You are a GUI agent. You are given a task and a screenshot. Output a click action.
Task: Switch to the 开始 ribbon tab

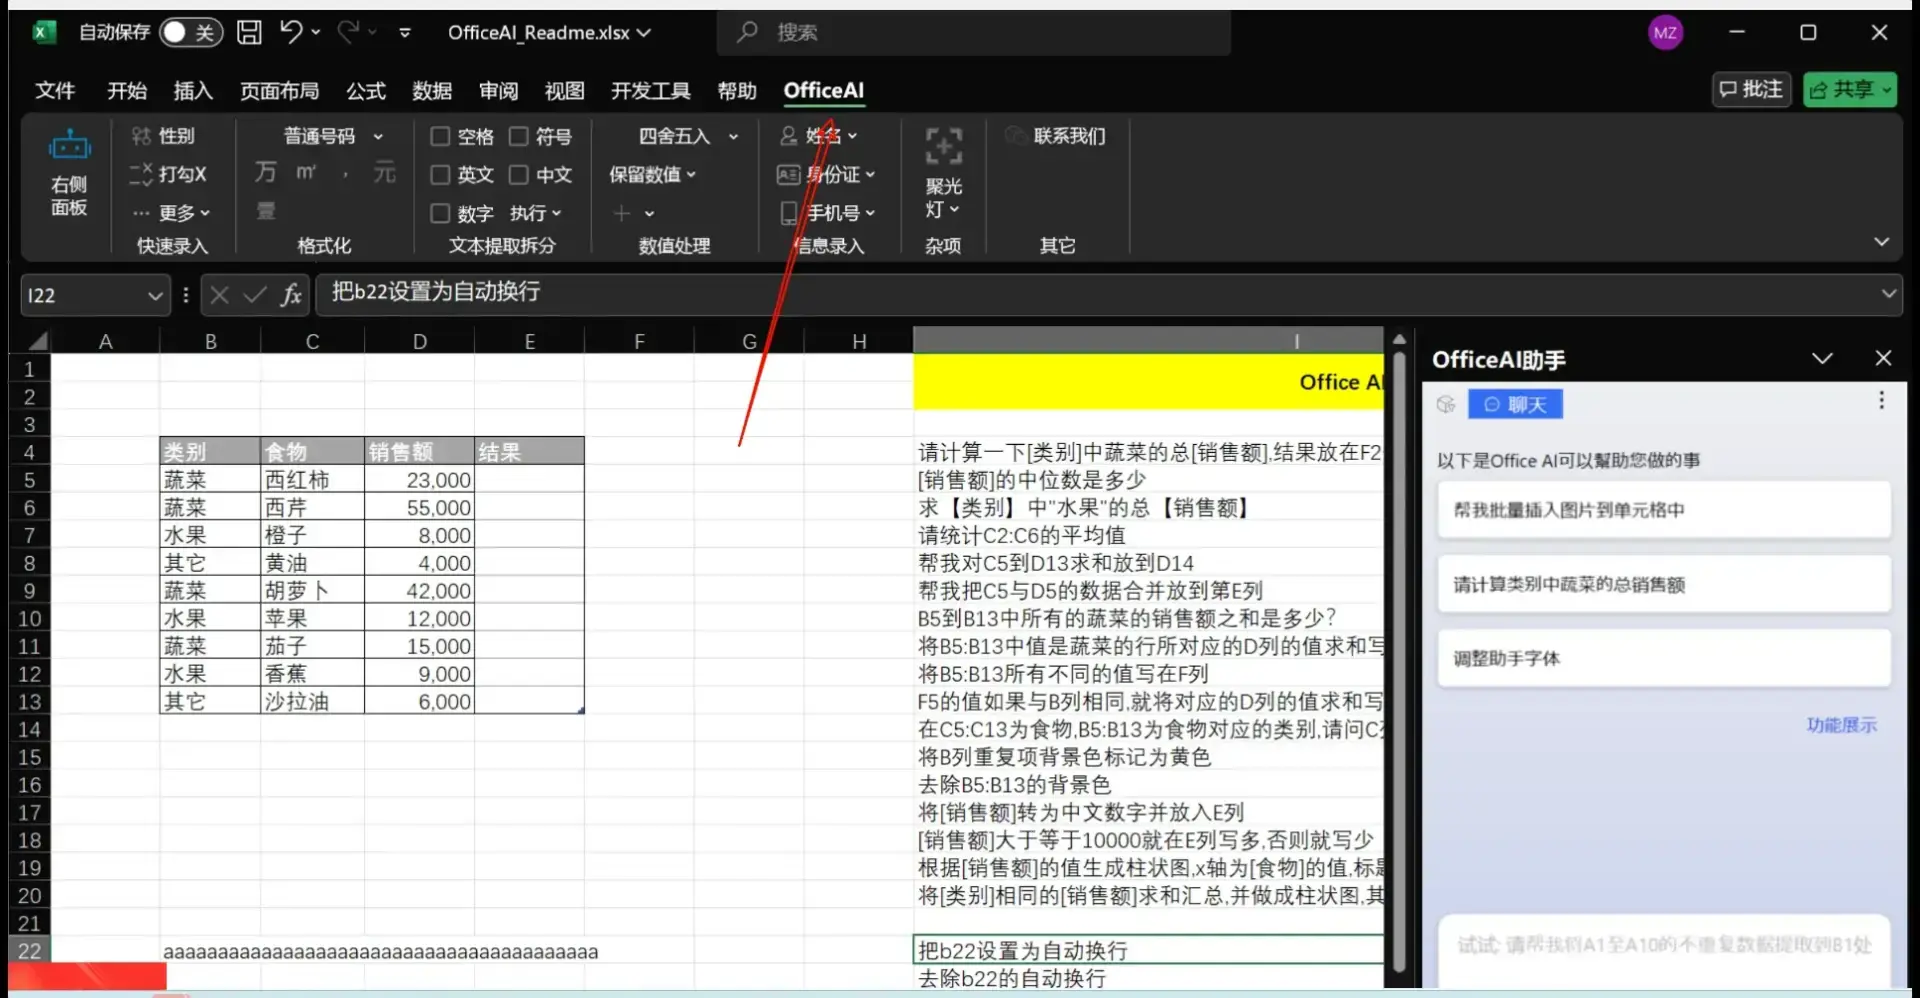(x=126, y=90)
